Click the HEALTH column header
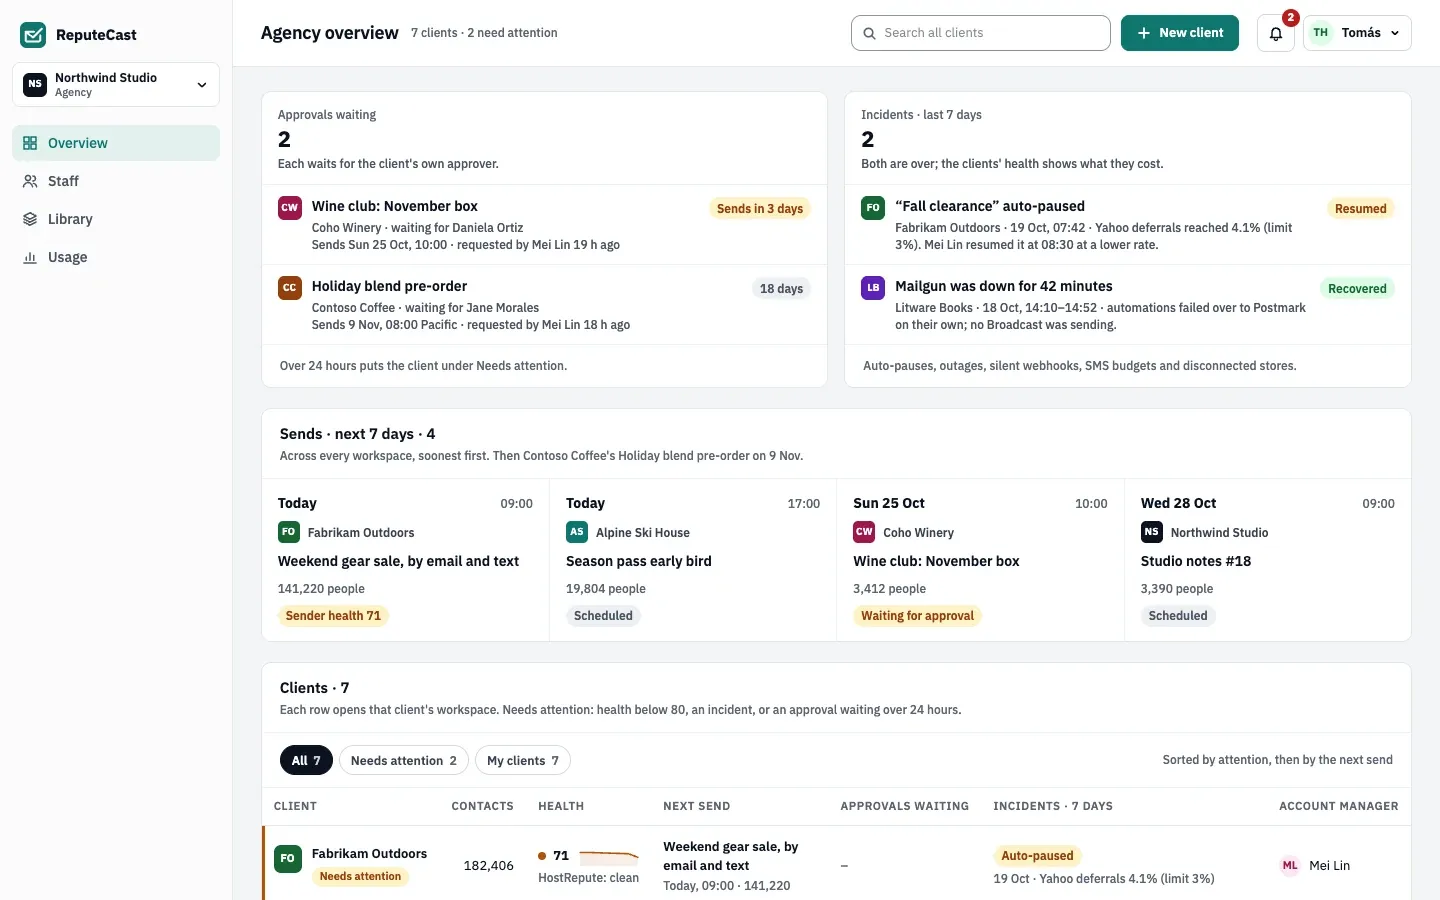1440x900 pixels. click(x=561, y=806)
